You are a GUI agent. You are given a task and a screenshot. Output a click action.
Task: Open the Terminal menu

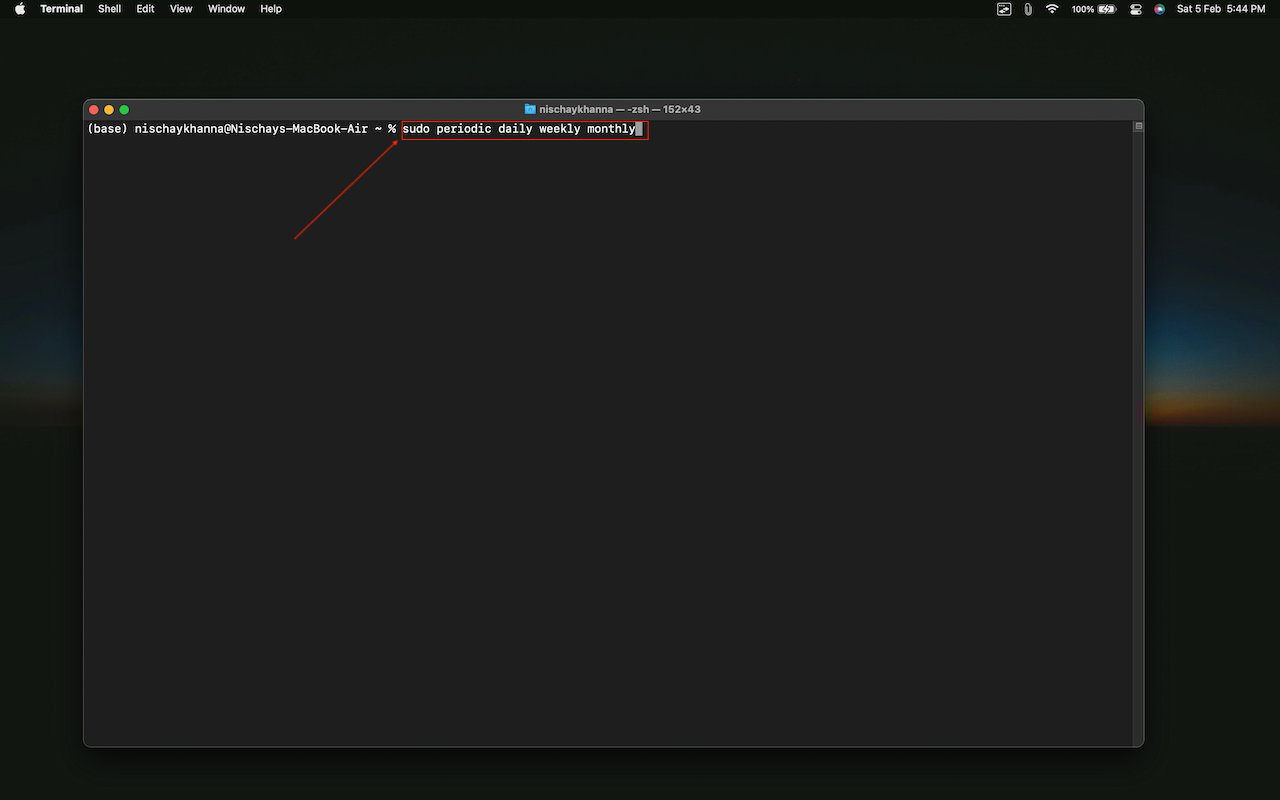[61, 9]
